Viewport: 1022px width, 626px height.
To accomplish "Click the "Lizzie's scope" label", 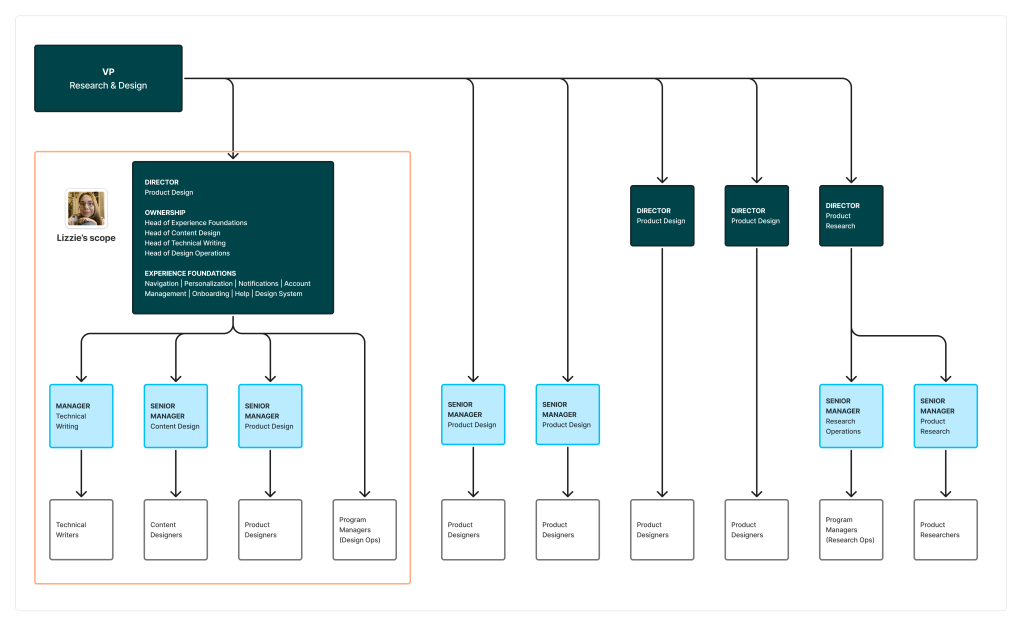I will [x=86, y=238].
